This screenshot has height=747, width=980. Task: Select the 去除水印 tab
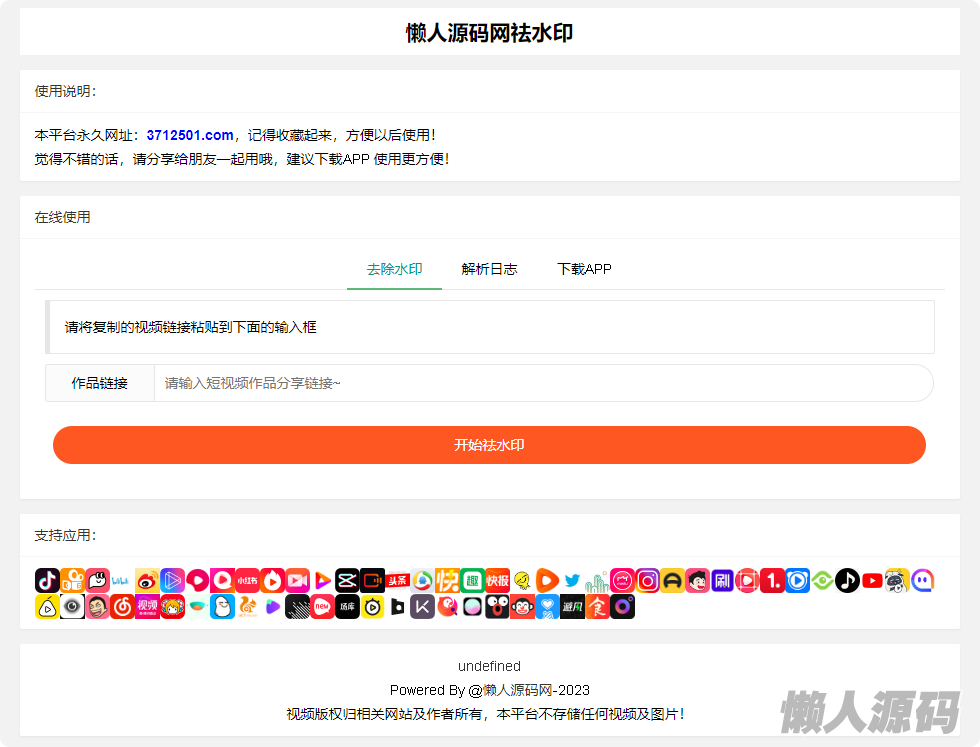tap(394, 269)
